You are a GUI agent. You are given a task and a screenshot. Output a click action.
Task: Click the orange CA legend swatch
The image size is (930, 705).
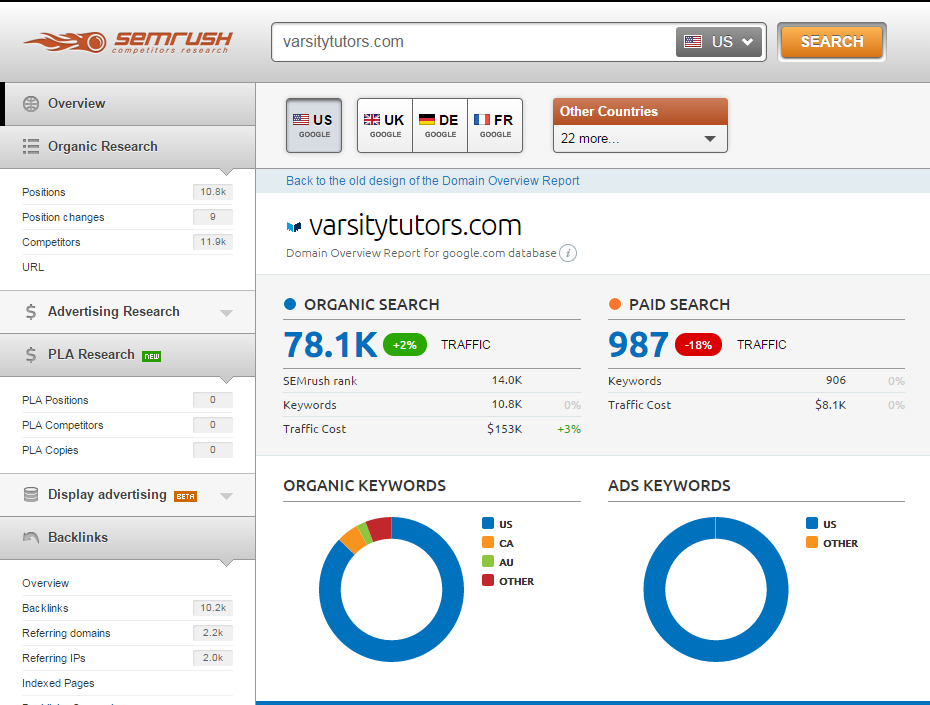pos(488,542)
